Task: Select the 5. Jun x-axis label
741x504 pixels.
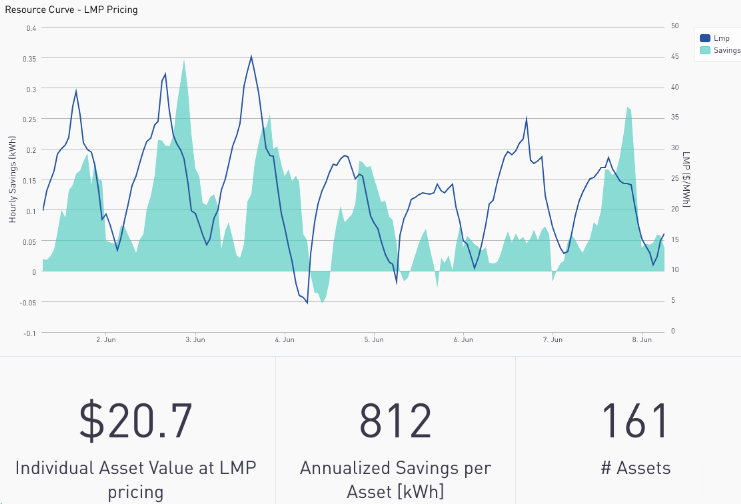Action: point(374,340)
